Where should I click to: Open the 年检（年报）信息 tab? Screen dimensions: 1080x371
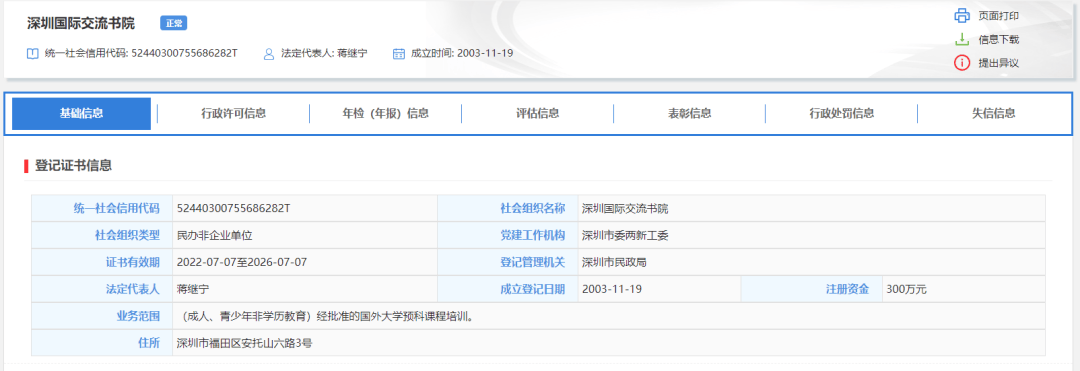point(386,114)
